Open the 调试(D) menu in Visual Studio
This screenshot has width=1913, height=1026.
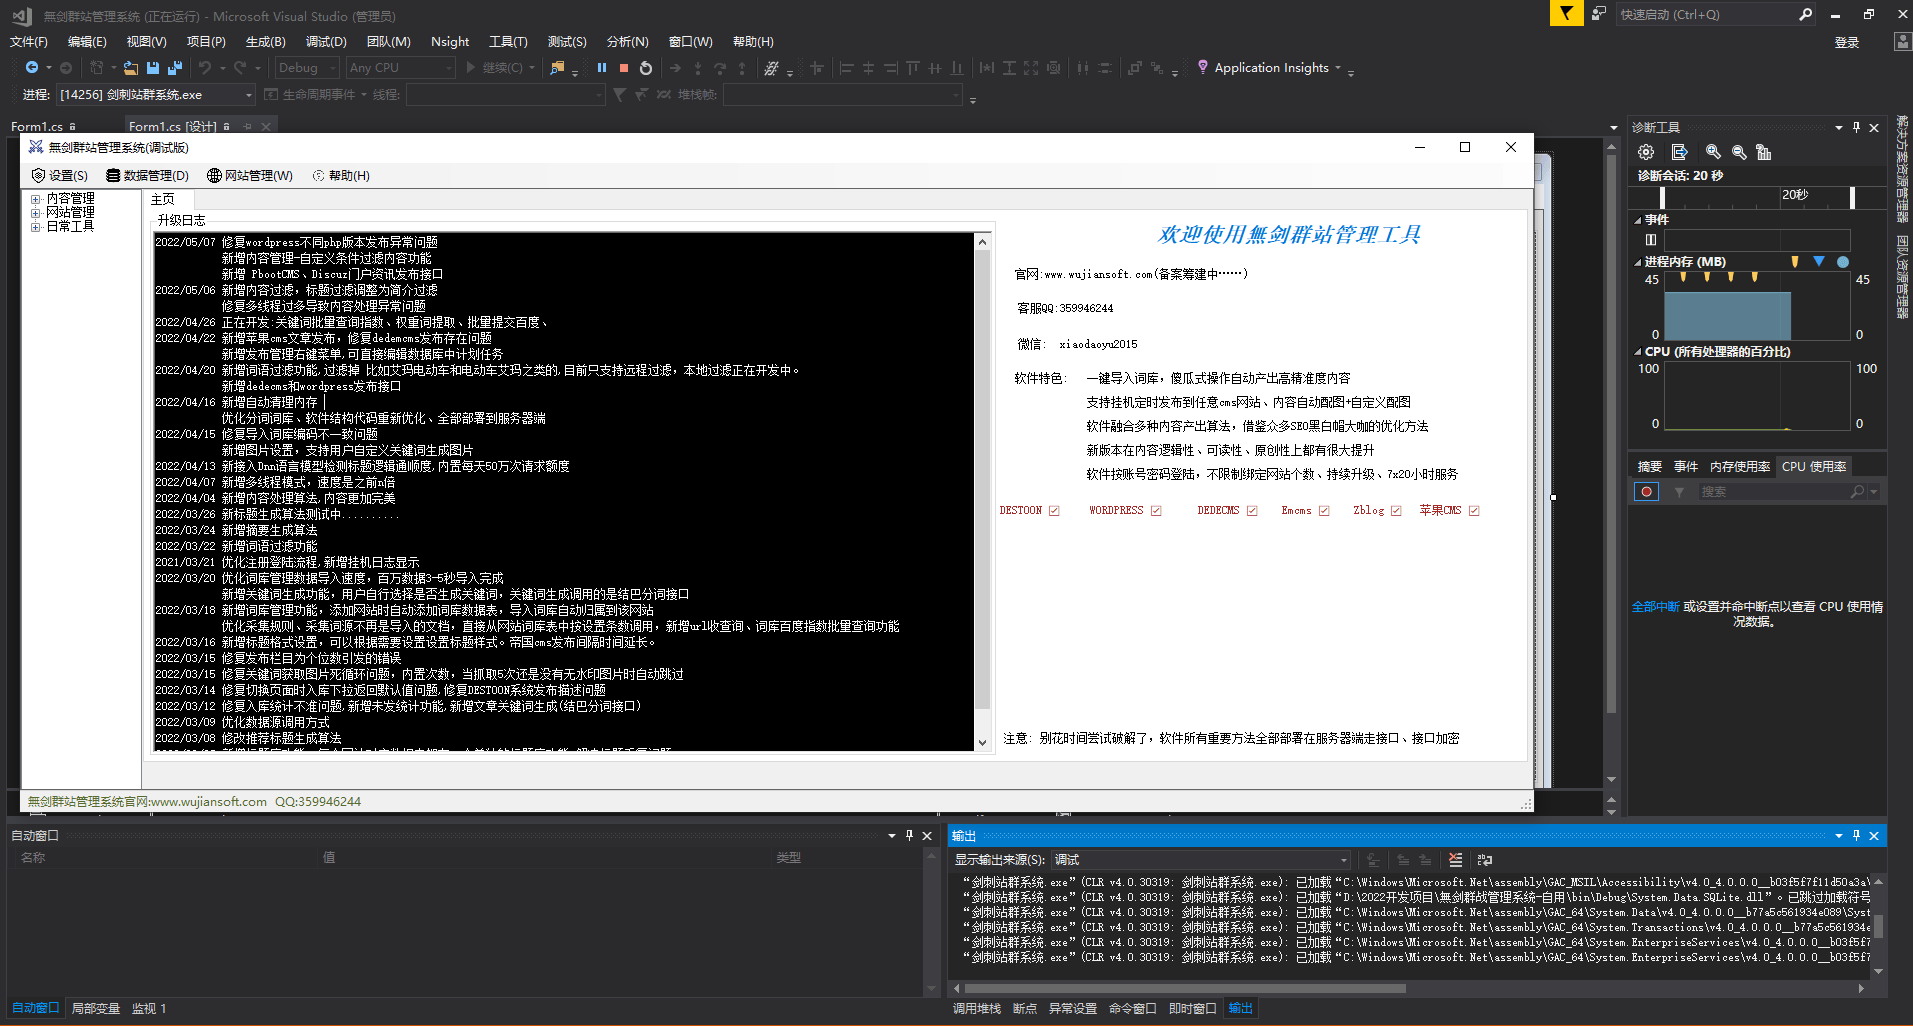click(x=326, y=42)
